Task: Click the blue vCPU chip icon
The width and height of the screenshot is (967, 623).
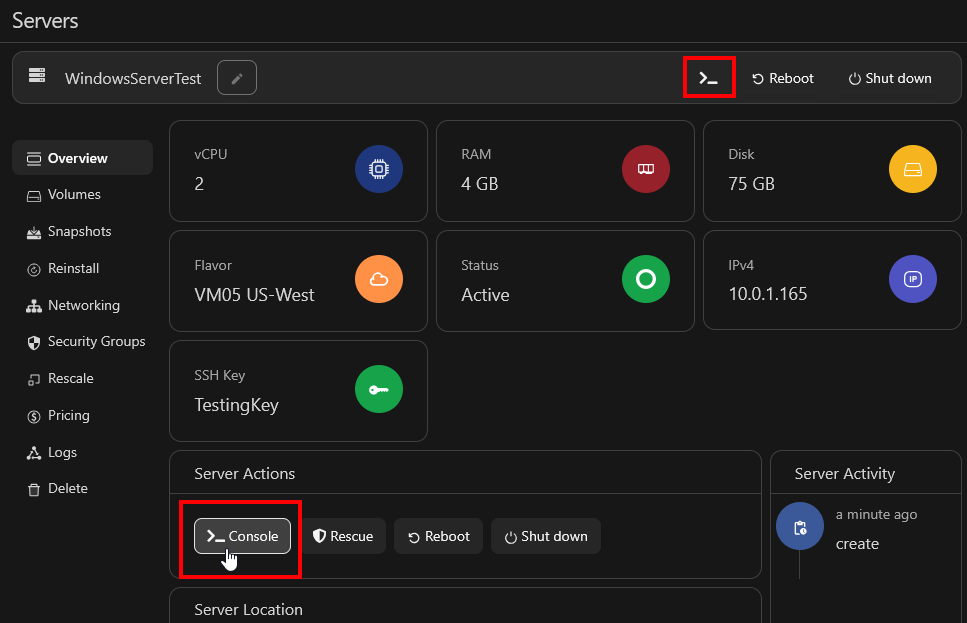Action: (379, 170)
